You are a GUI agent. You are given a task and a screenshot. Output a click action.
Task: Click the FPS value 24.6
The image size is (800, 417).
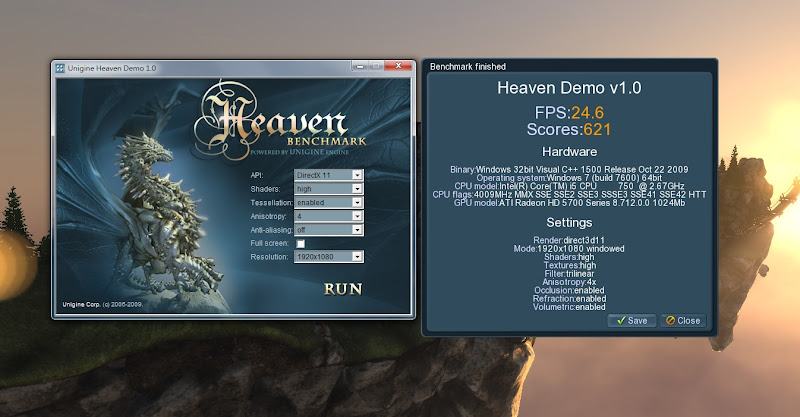[x=587, y=112]
